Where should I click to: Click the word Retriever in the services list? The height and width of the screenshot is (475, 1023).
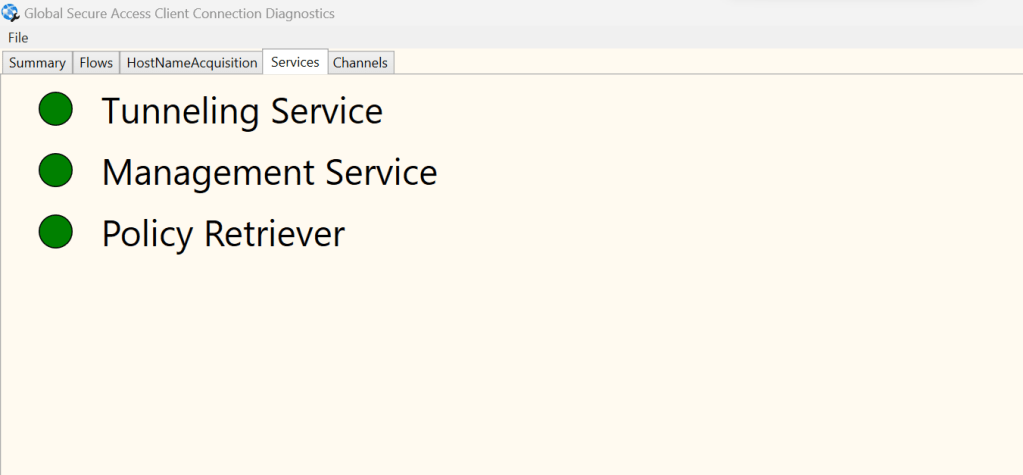click(274, 234)
